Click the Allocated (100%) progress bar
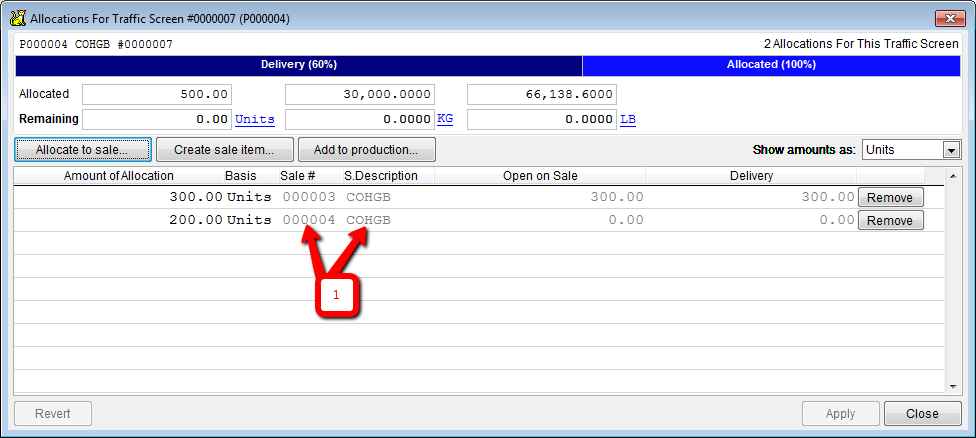This screenshot has width=976, height=438. coord(771,65)
